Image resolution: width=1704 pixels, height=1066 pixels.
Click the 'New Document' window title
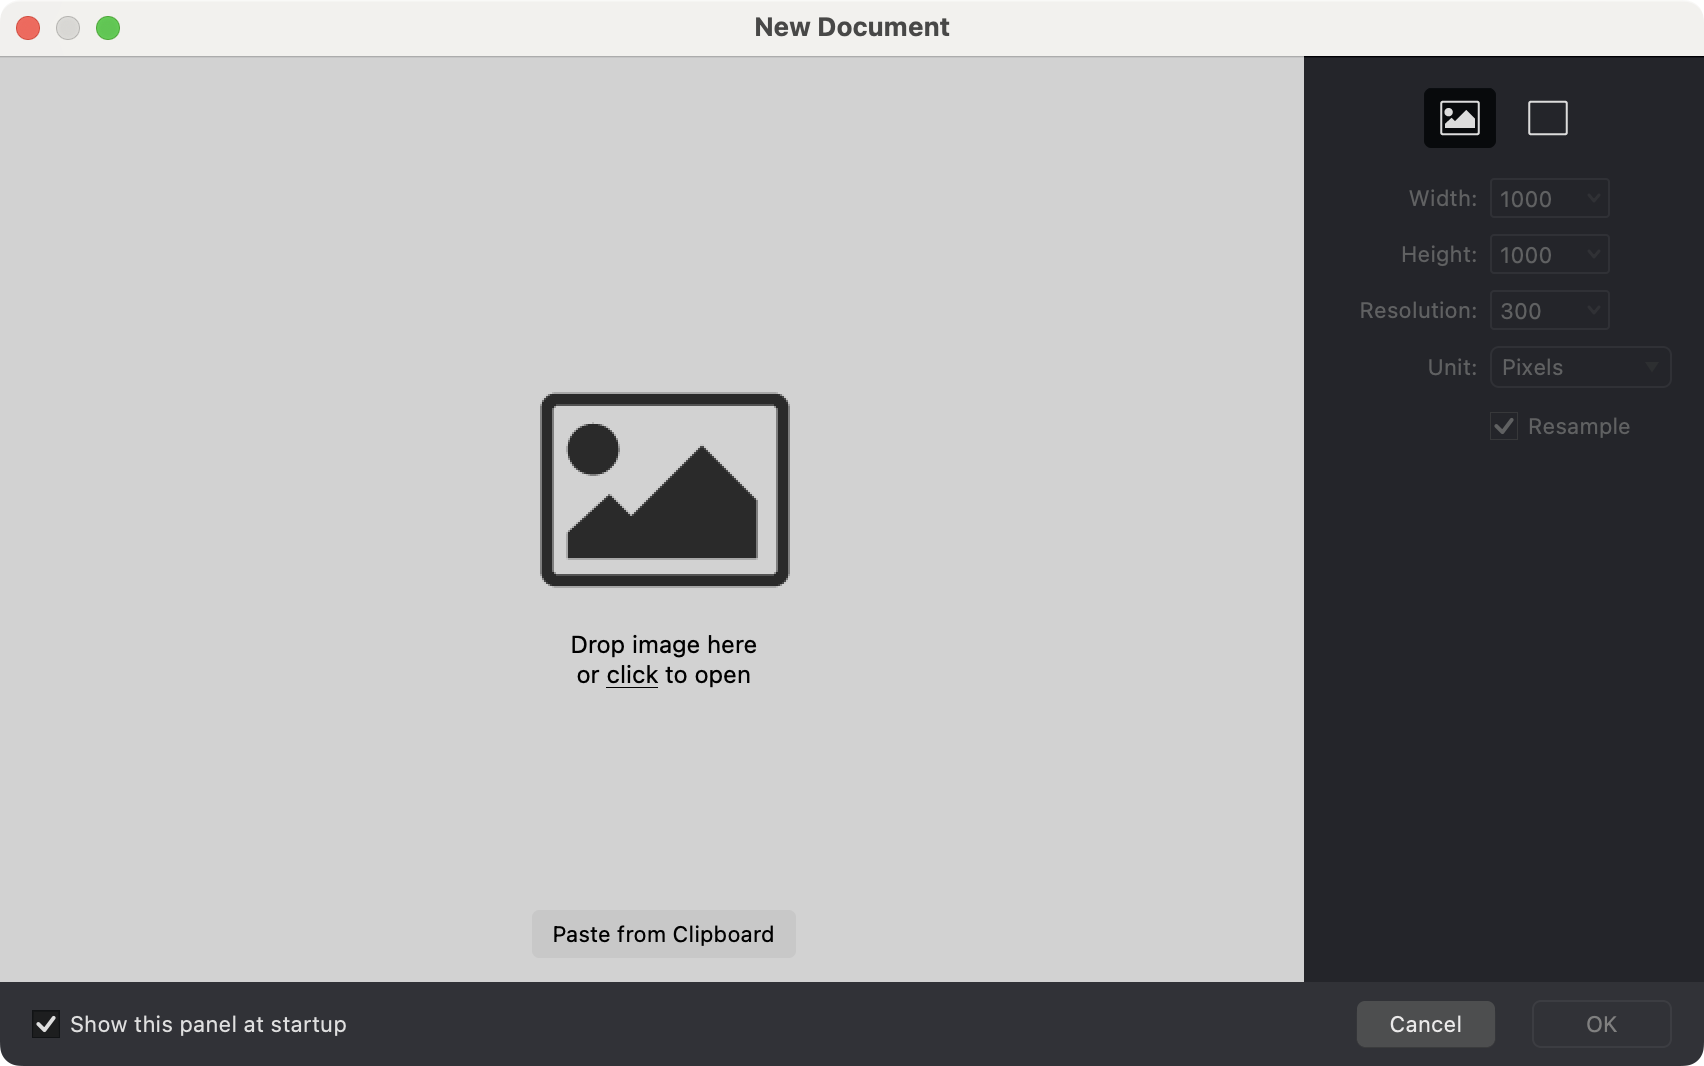[x=852, y=27]
